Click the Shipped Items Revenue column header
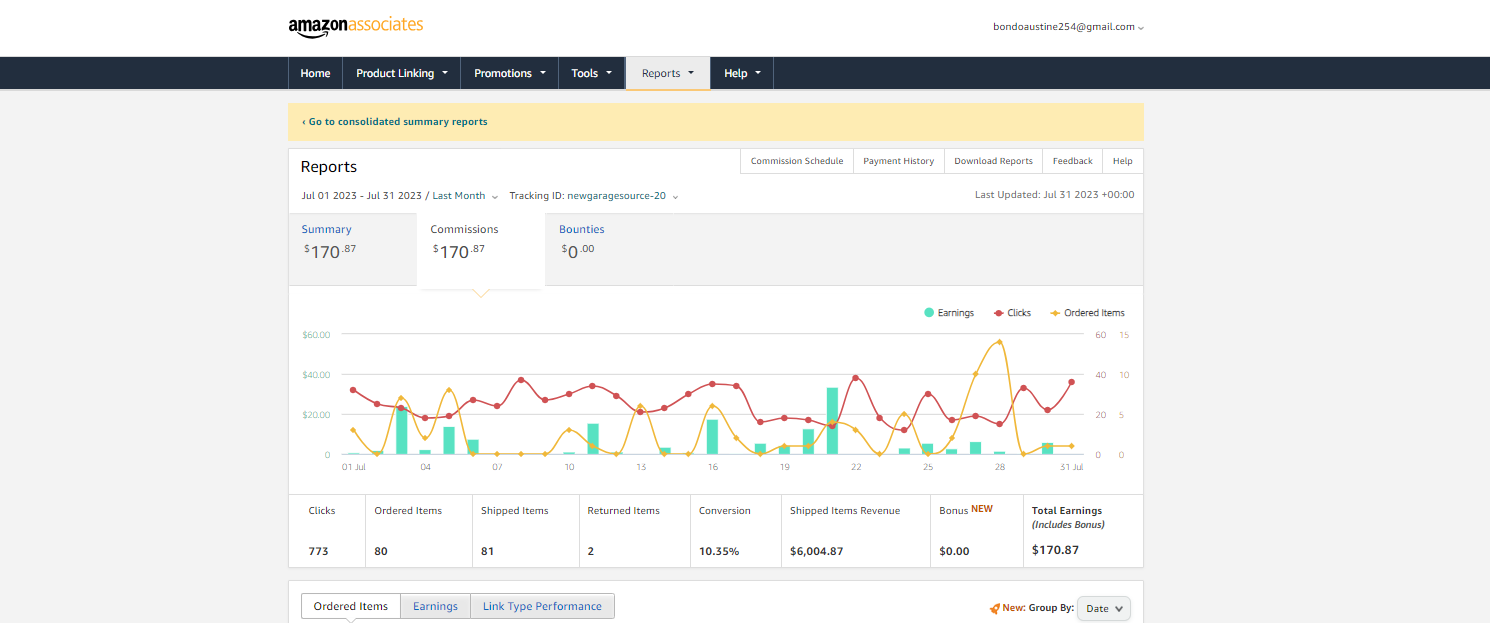This screenshot has height=623, width=1490. 845,511
